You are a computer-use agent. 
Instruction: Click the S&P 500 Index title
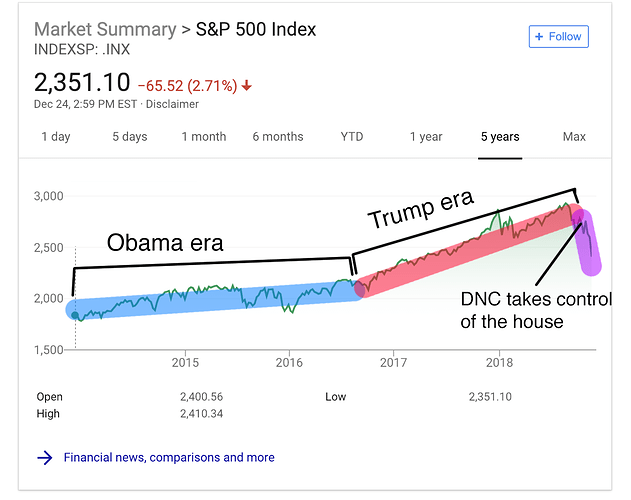coord(256,29)
